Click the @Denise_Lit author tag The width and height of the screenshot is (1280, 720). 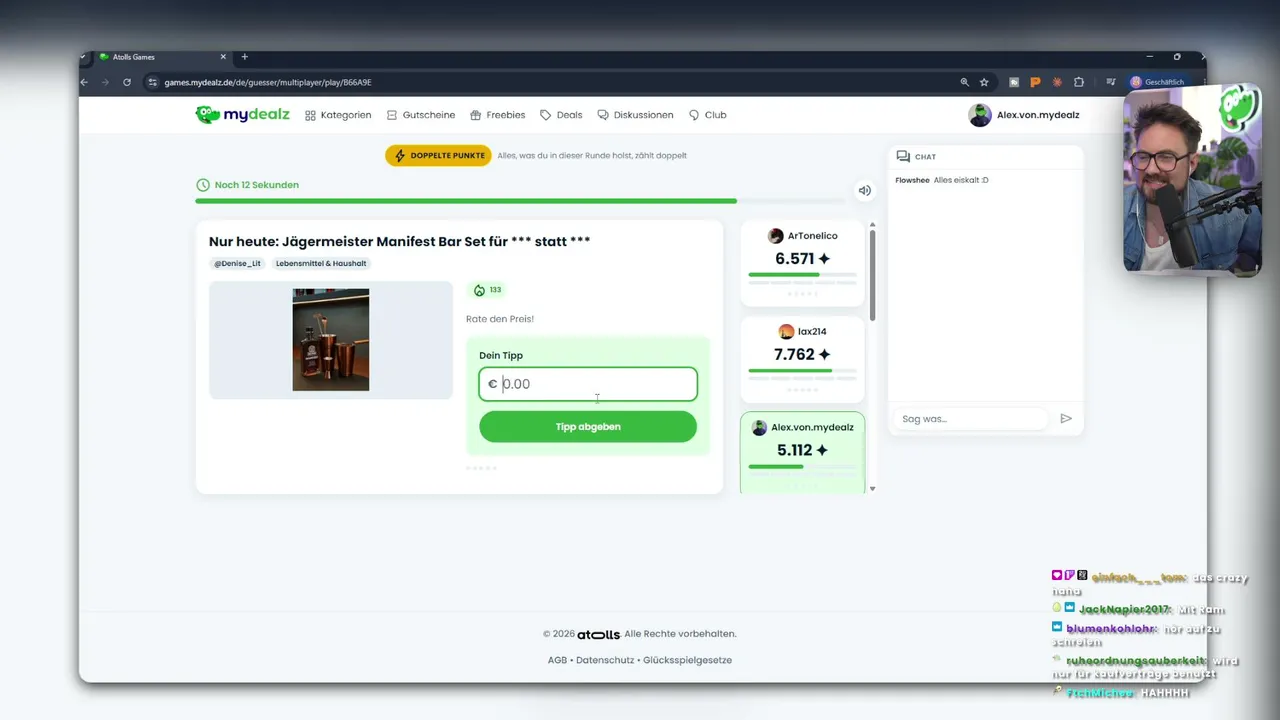pos(237,264)
